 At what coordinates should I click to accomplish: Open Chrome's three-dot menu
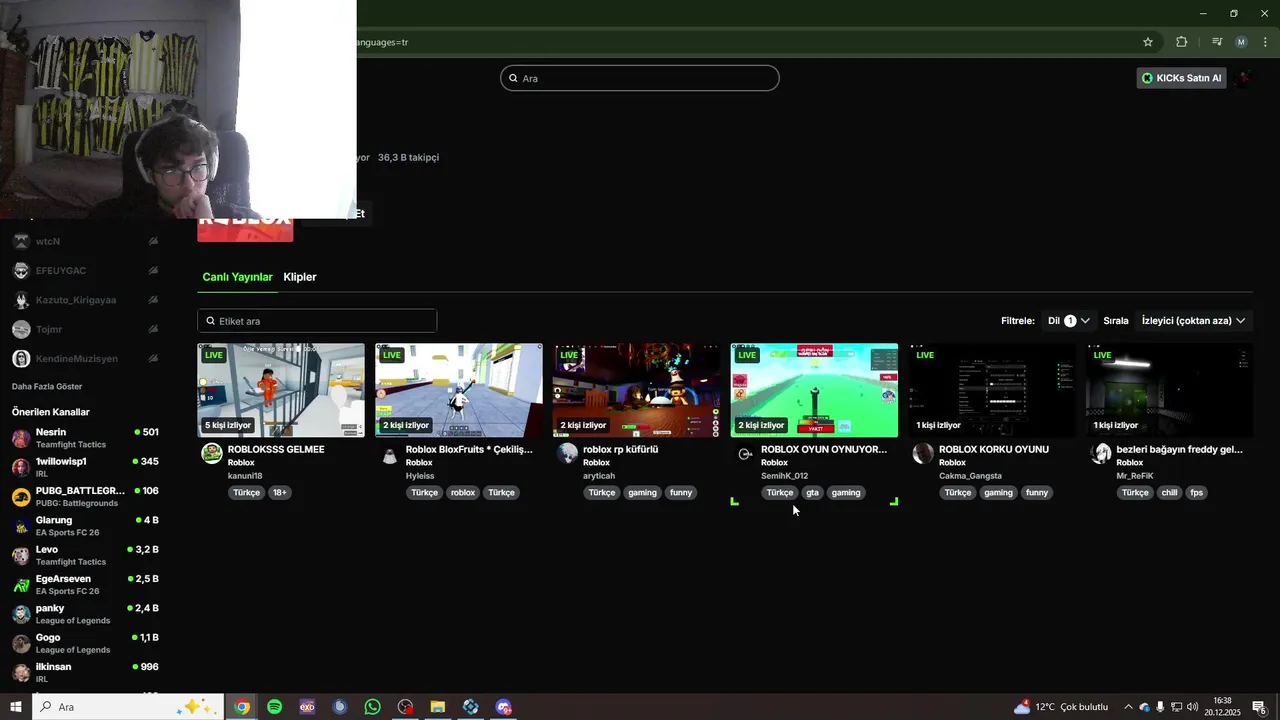tap(1265, 42)
